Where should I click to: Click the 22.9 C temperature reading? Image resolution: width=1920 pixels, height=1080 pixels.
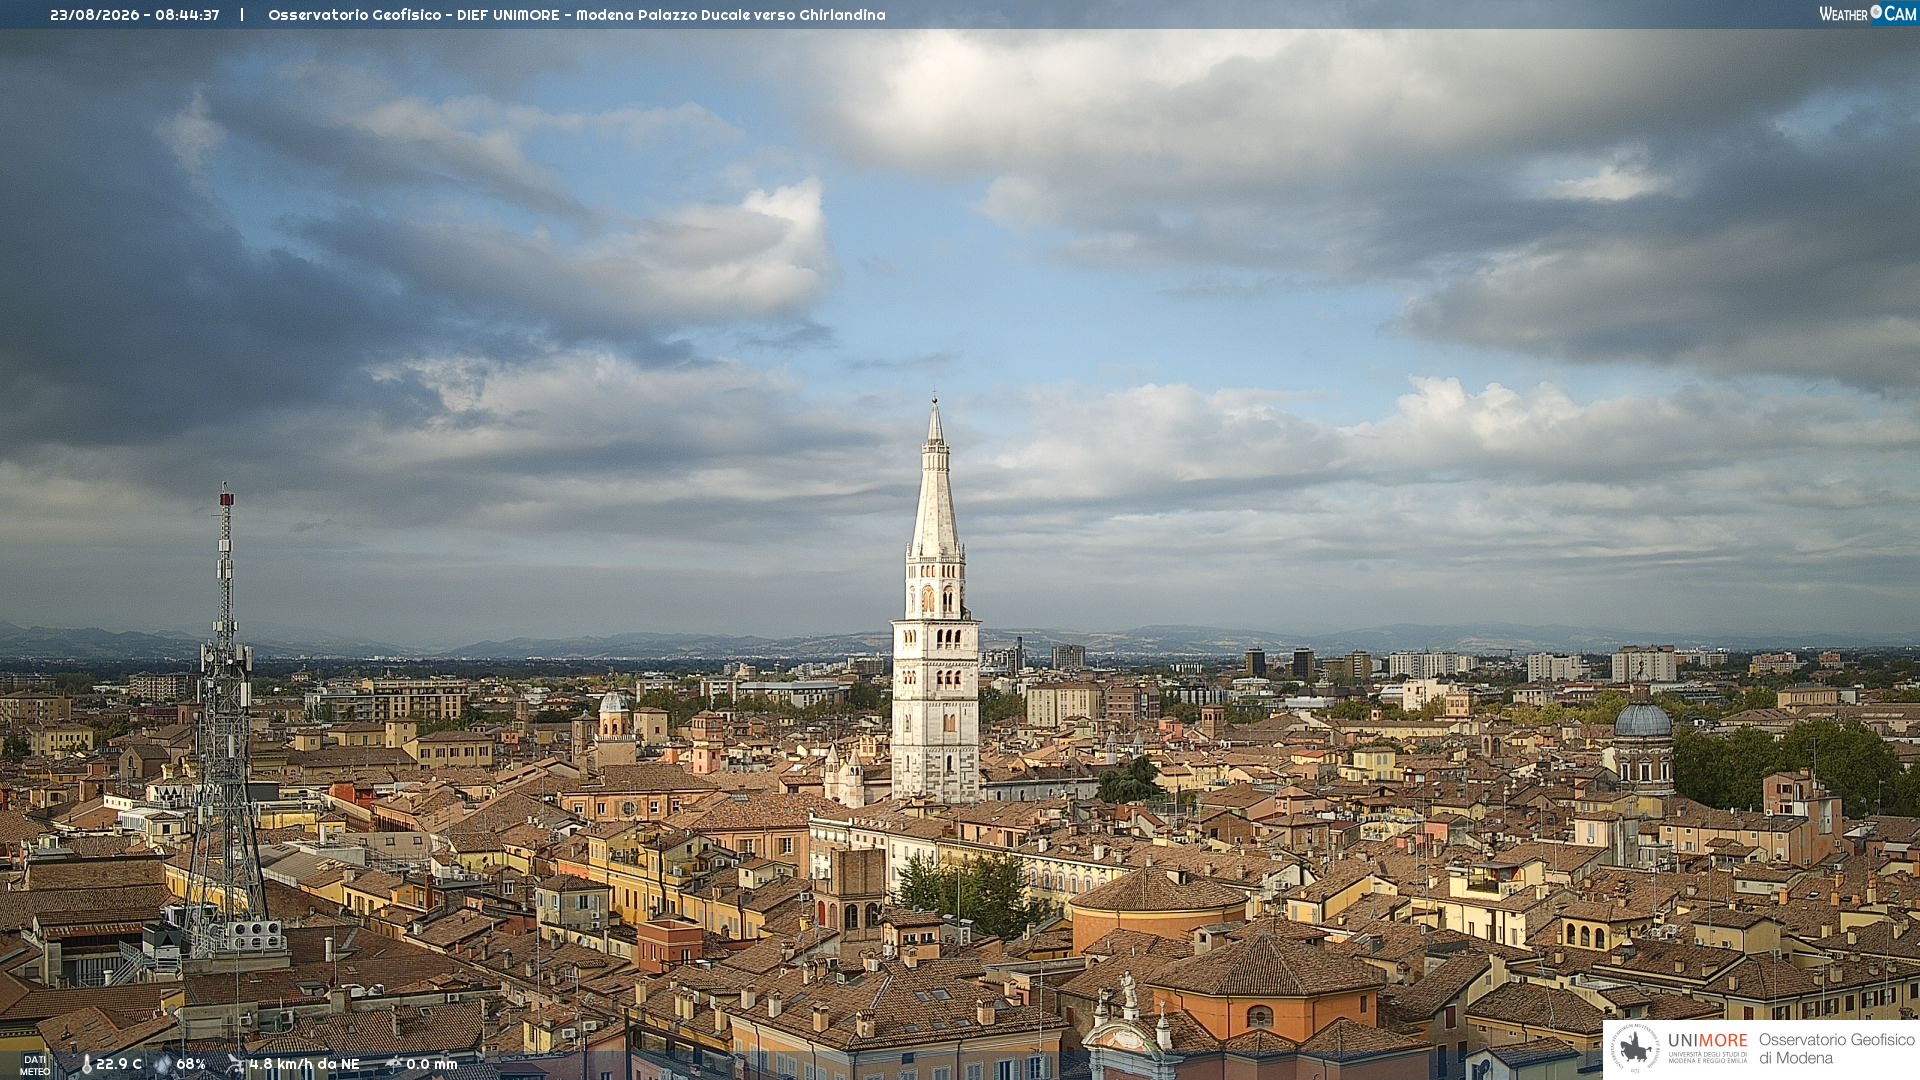119,1064
